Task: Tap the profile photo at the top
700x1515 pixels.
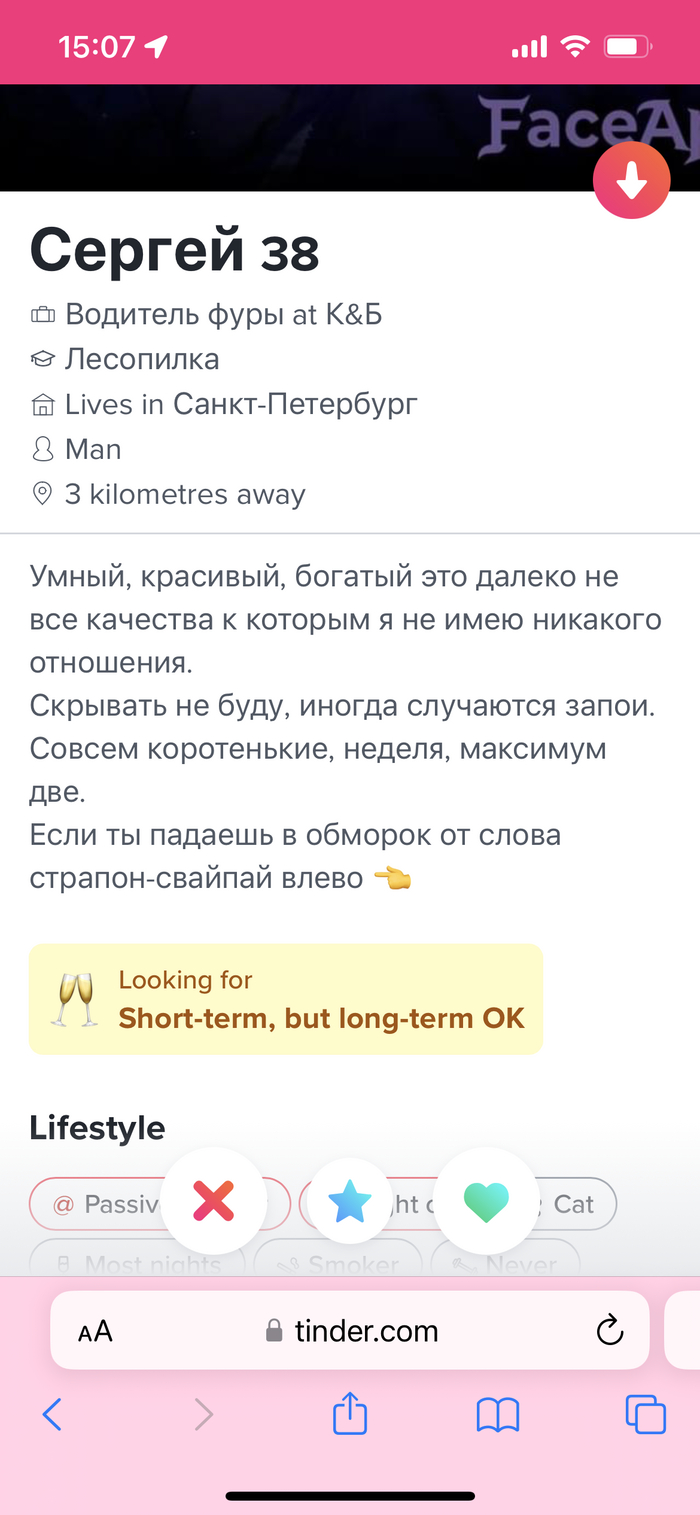Action: [x=300, y=138]
